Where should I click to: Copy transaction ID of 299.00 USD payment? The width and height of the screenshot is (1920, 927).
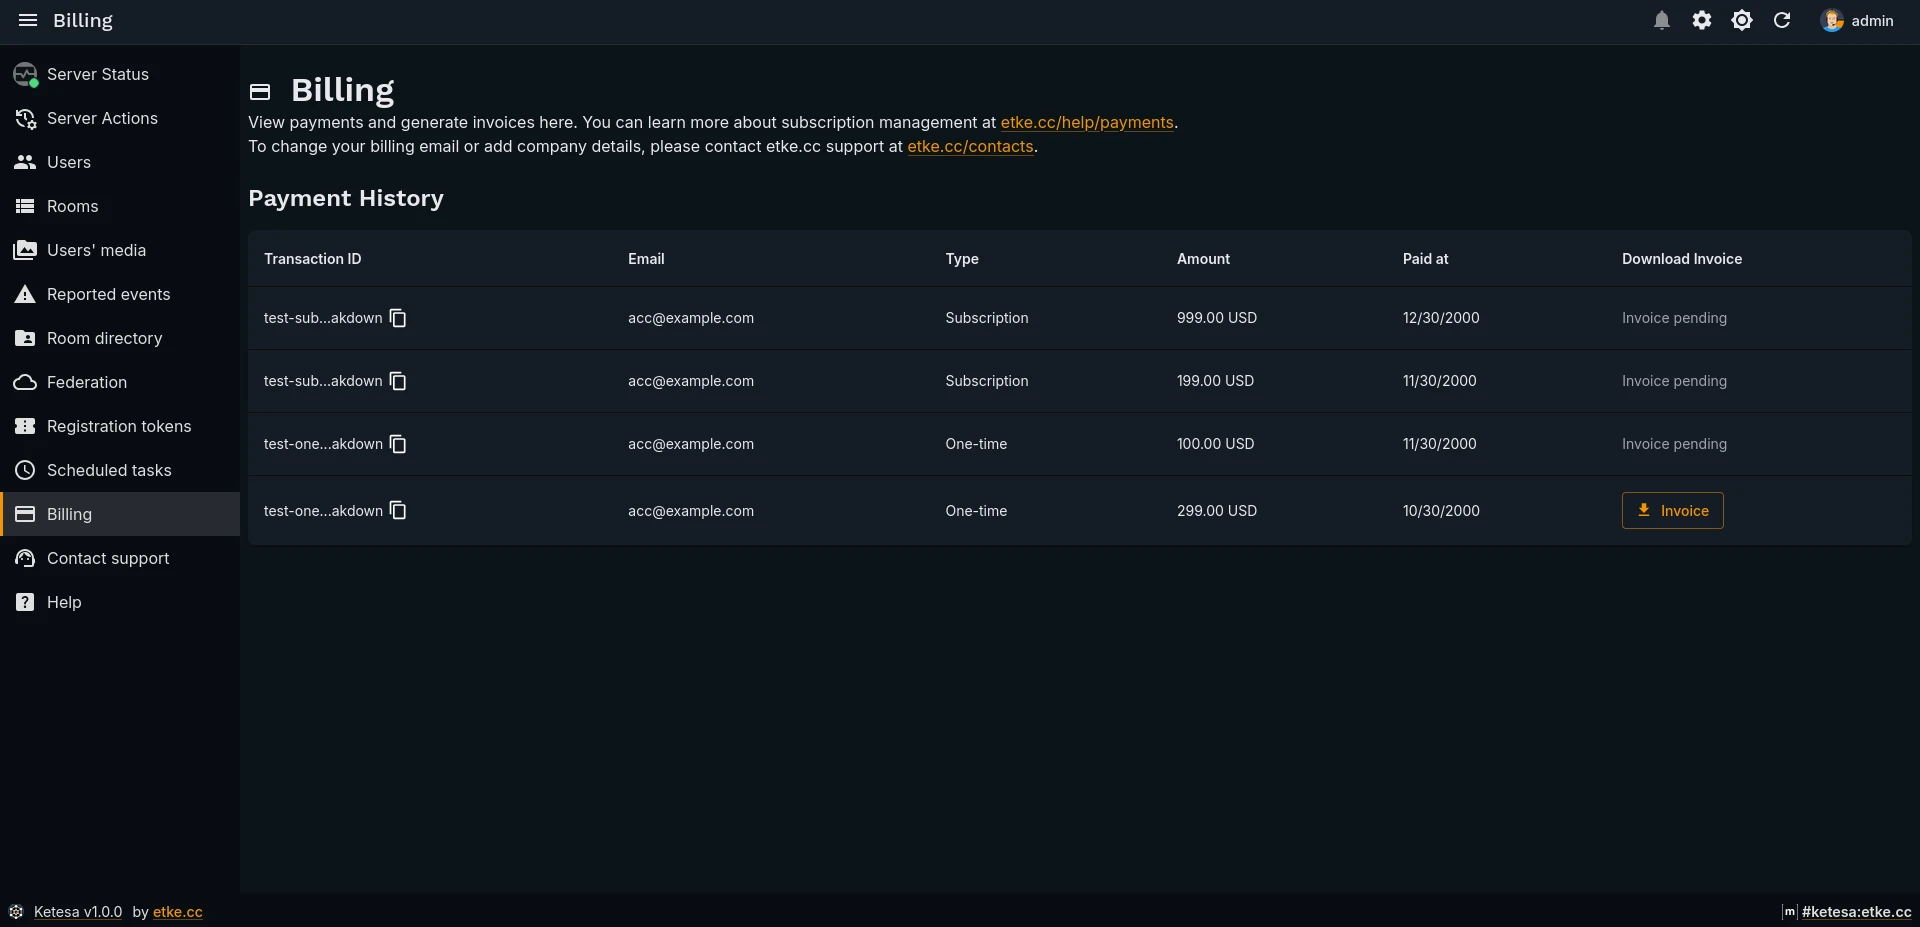click(x=398, y=511)
